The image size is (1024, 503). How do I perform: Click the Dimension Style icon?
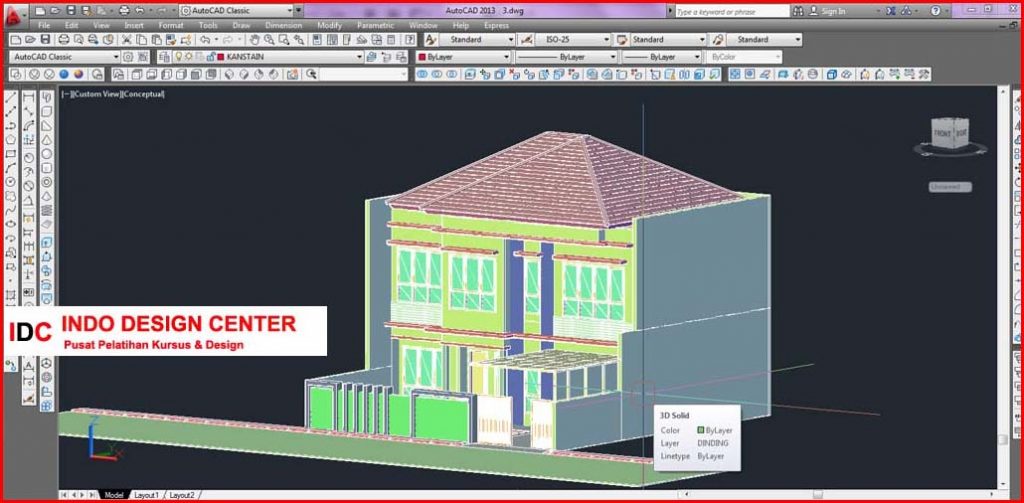tap(526, 40)
